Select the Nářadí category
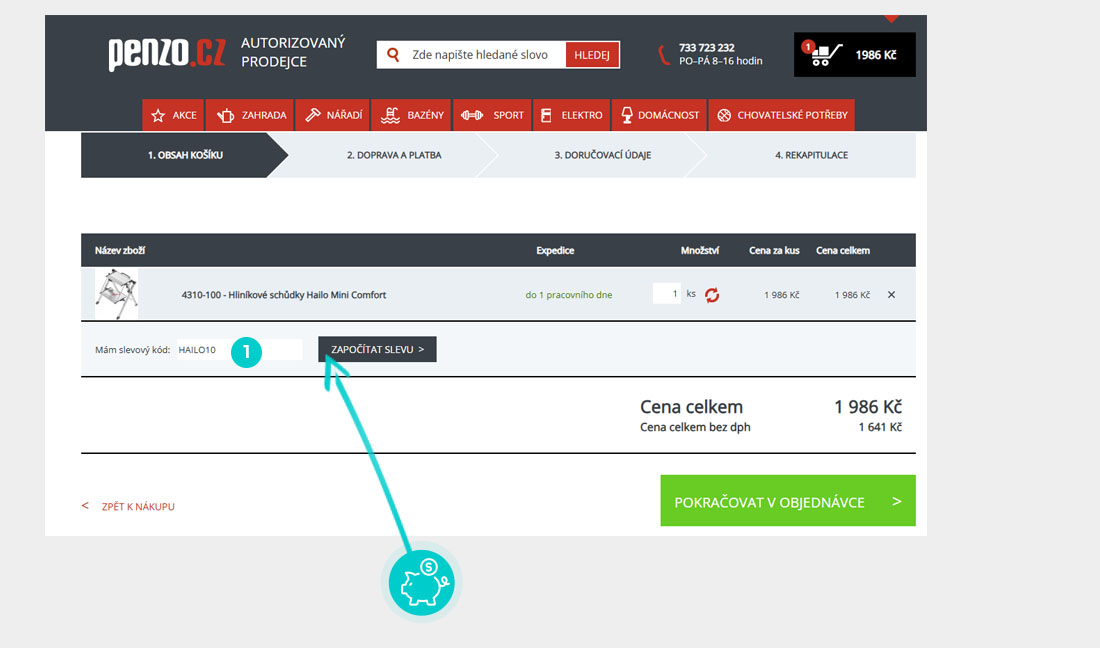Screen dimensions: 1100x648 tap(334, 115)
